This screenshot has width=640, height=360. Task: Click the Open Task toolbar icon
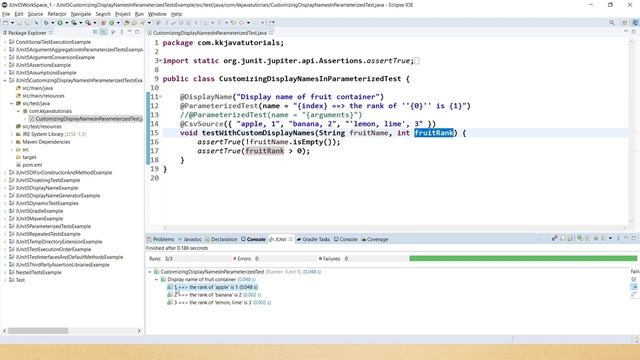click(134, 23)
